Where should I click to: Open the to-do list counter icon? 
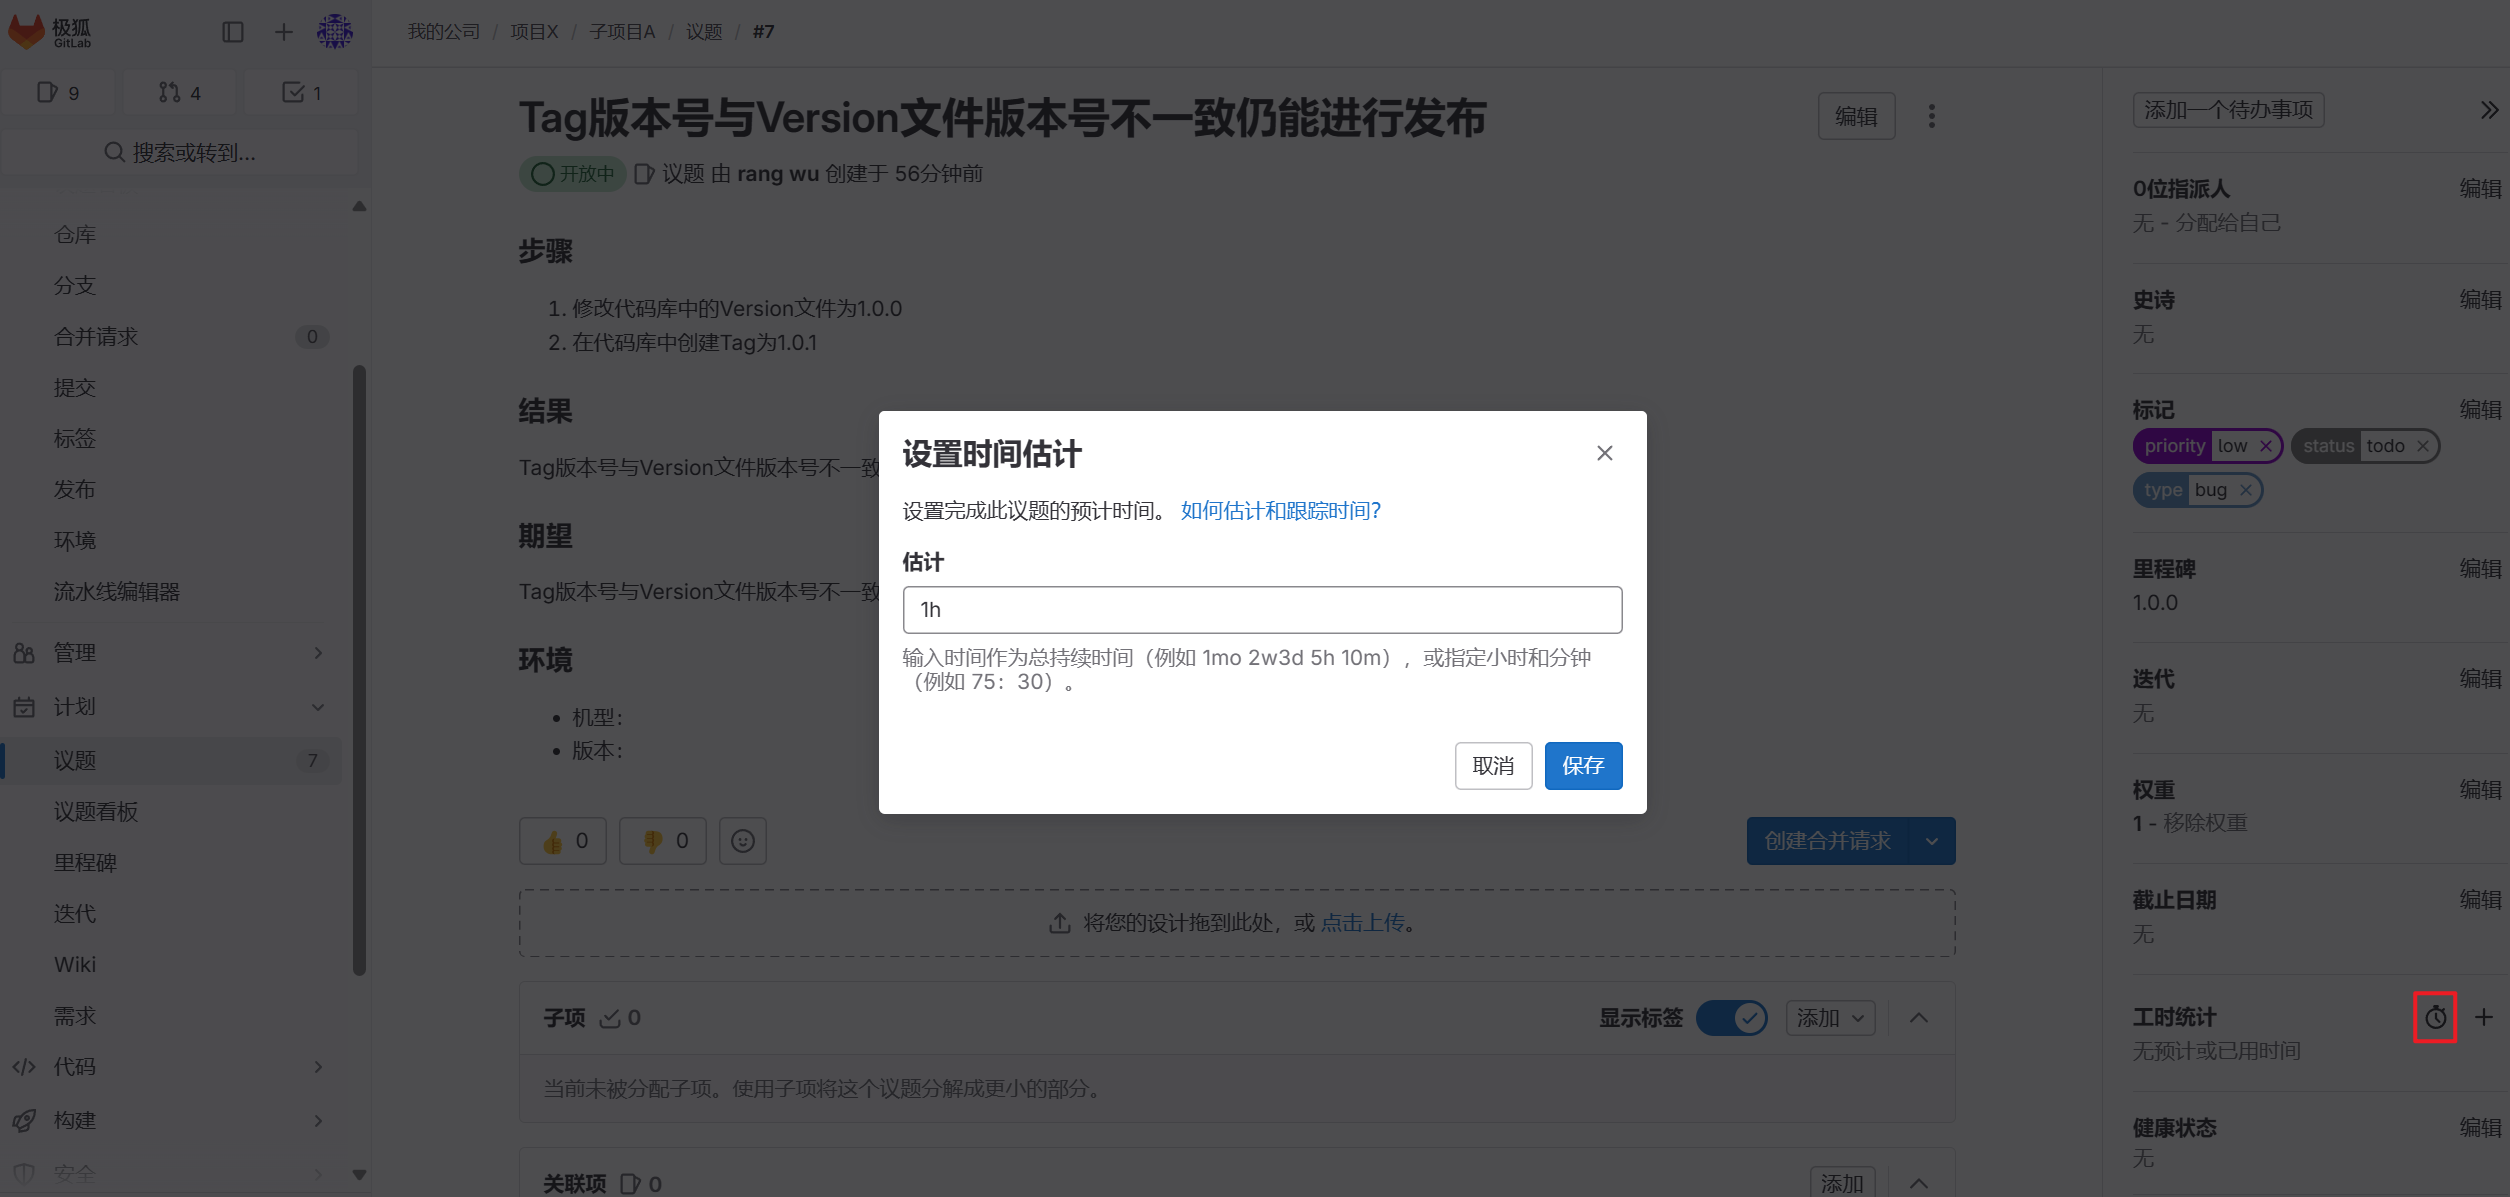(301, 91)
